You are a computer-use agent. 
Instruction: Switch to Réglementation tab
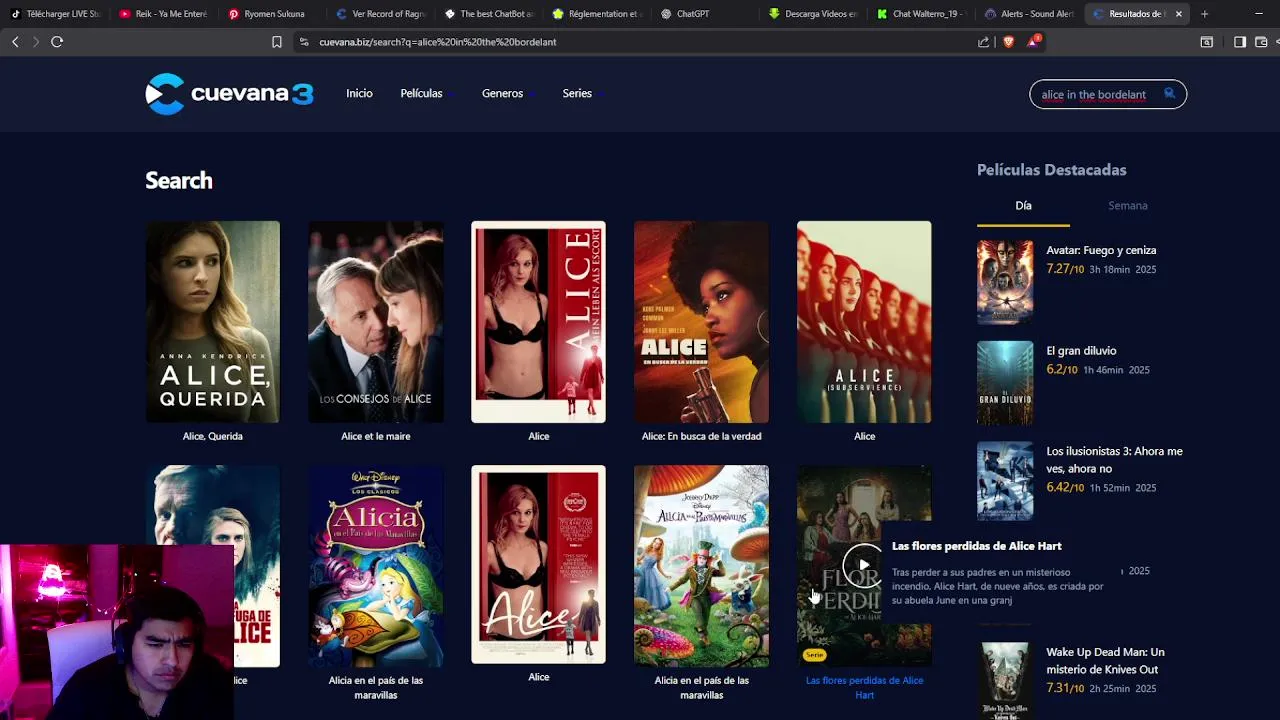point(597,14)
